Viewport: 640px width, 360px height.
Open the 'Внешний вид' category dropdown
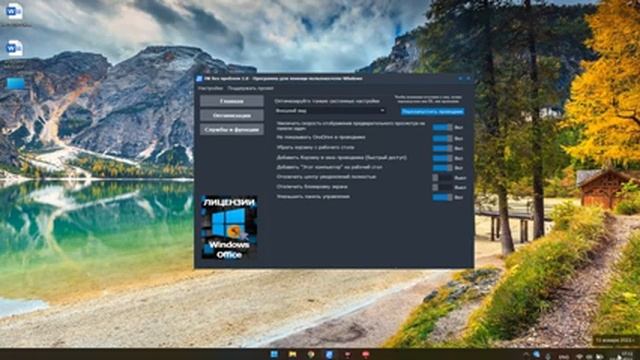point(330,111)
